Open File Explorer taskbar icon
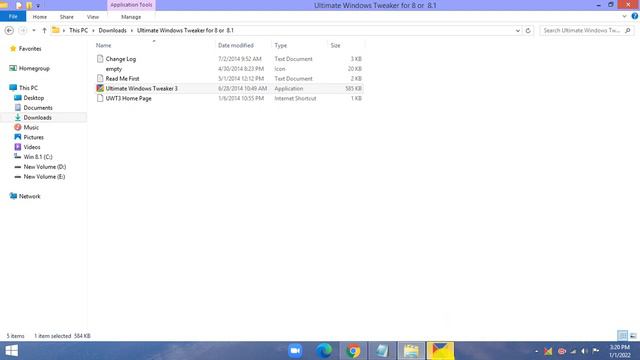This screenshot has height=360, width=640. click(411, 351)
